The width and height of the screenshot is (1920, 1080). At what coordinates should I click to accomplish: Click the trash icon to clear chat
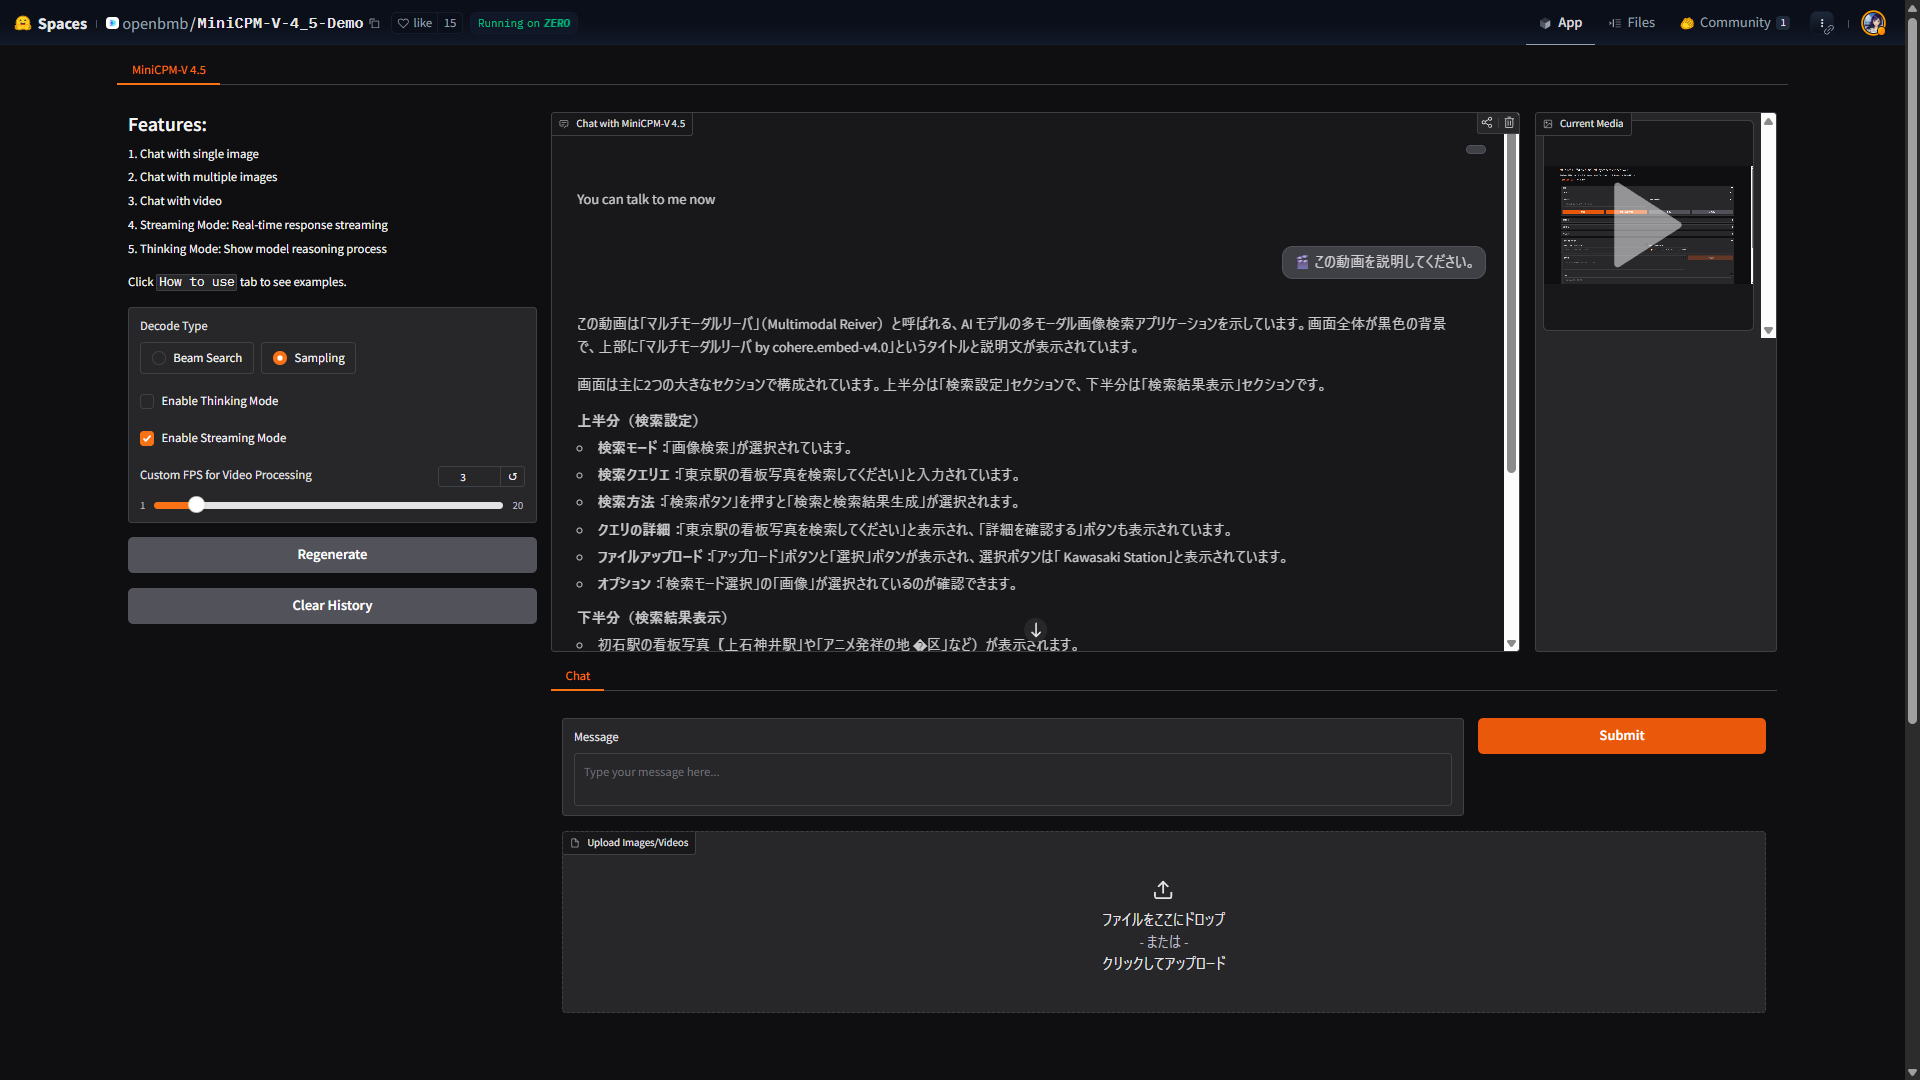(x=1510, y=123)
